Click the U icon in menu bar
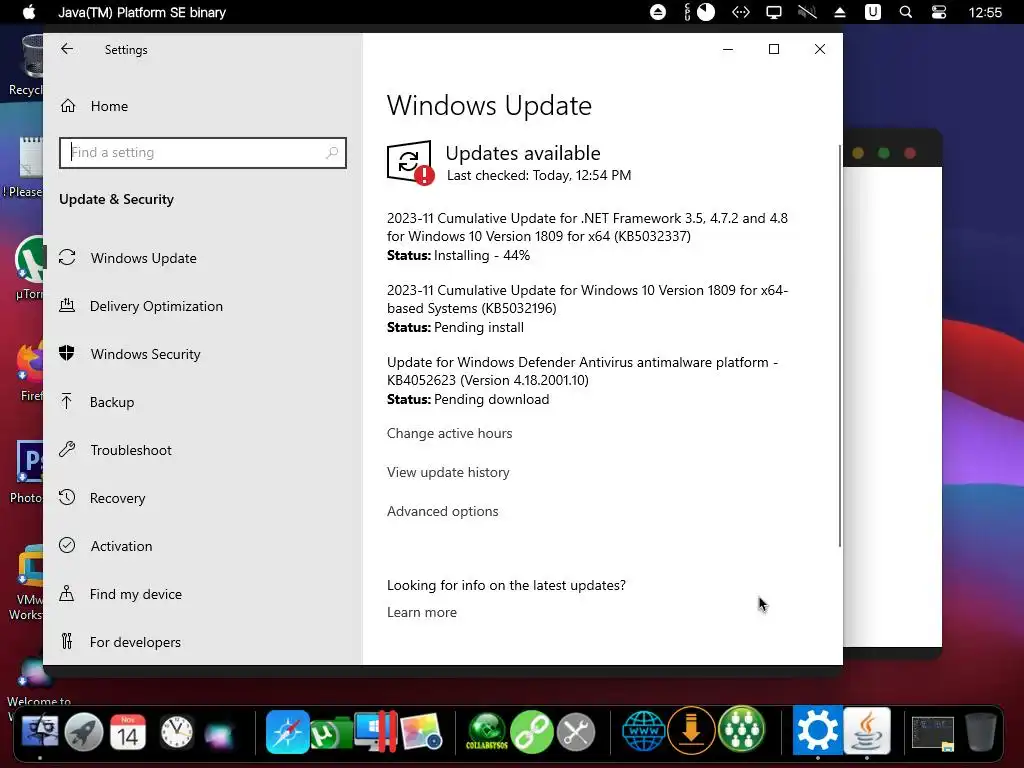 tap(872, 12)
